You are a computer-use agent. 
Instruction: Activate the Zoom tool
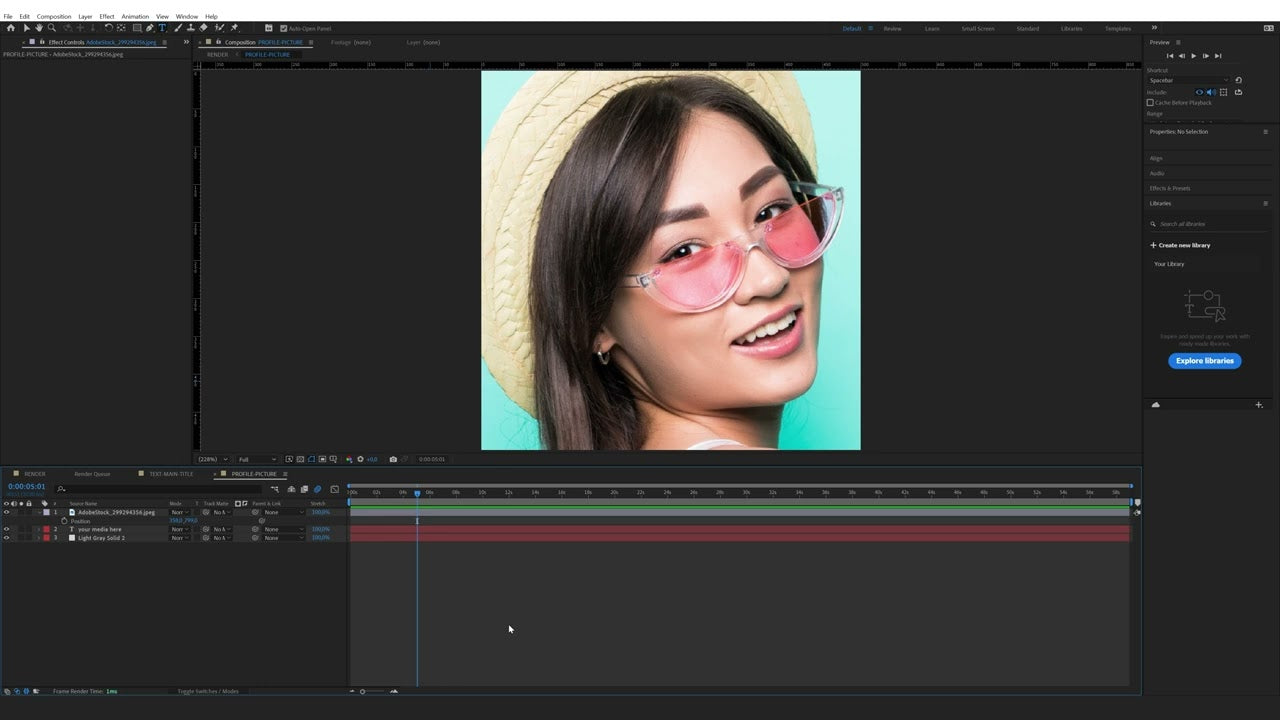pyautogui.click(x=52, y=28)
